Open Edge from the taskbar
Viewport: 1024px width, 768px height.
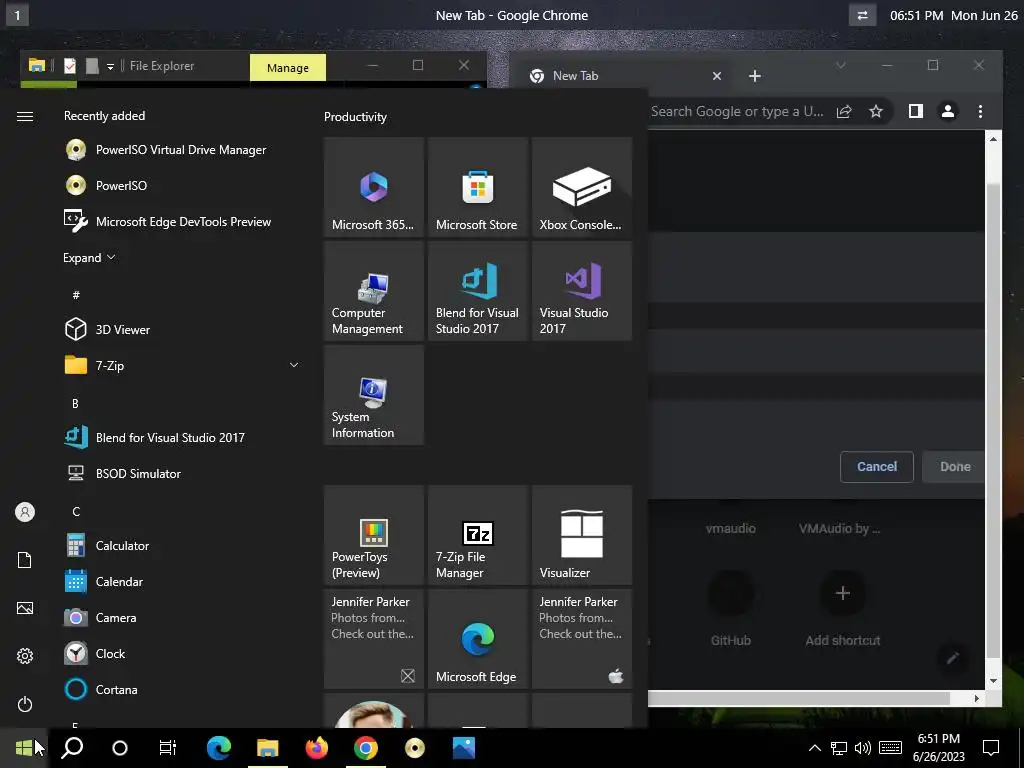click(x=219, y=748)
